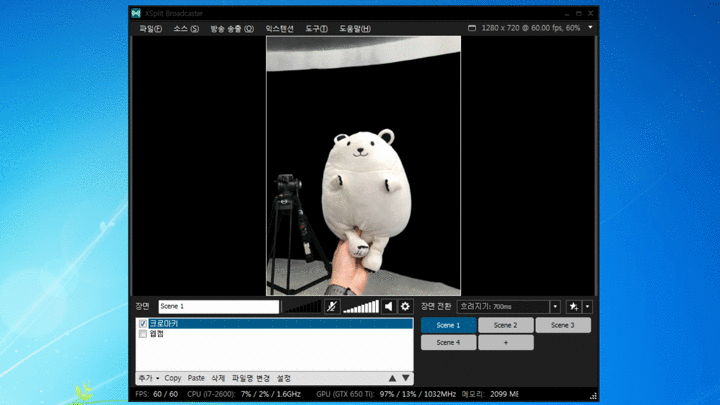720x405 pixels.
Task: Click 파일명 변경 to rename source
Action: click(x=251, y=378)
